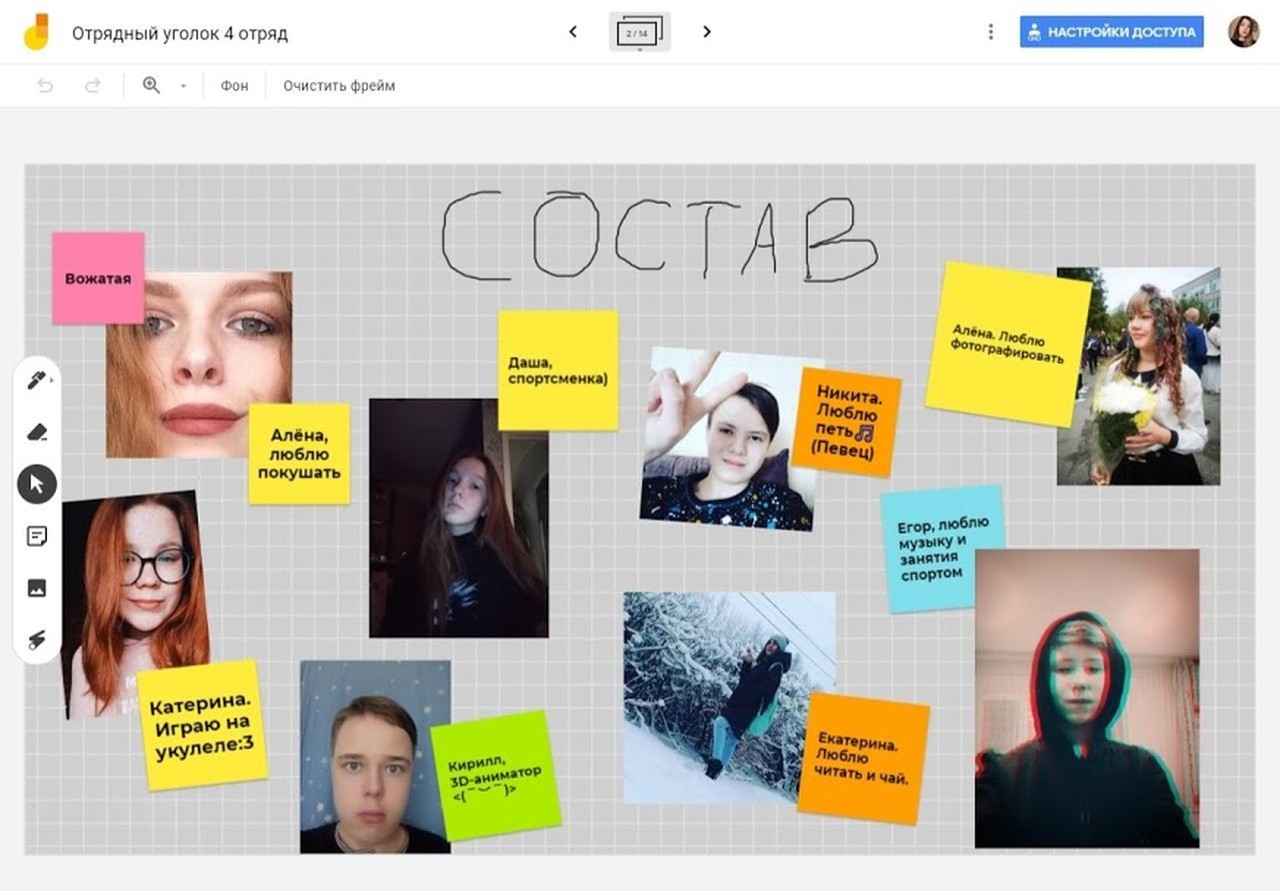Select the snowy winter trees photo
The image size is (1280, 891).
[730, 697]
